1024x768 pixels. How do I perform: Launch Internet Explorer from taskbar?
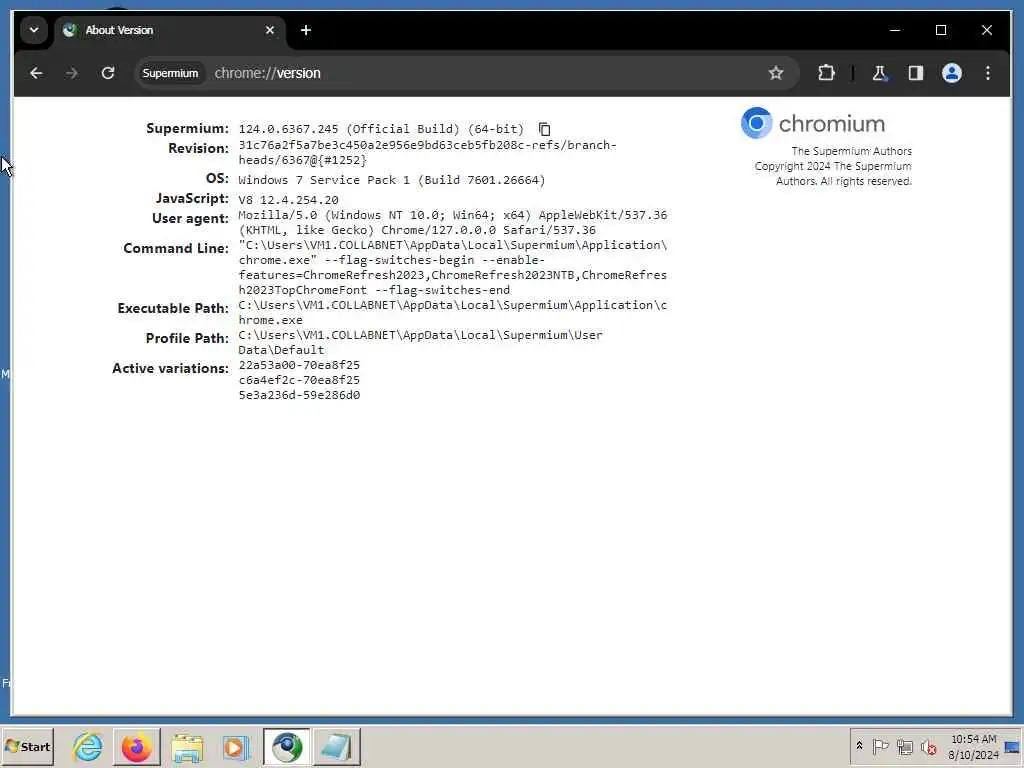[x=88, y=746]
